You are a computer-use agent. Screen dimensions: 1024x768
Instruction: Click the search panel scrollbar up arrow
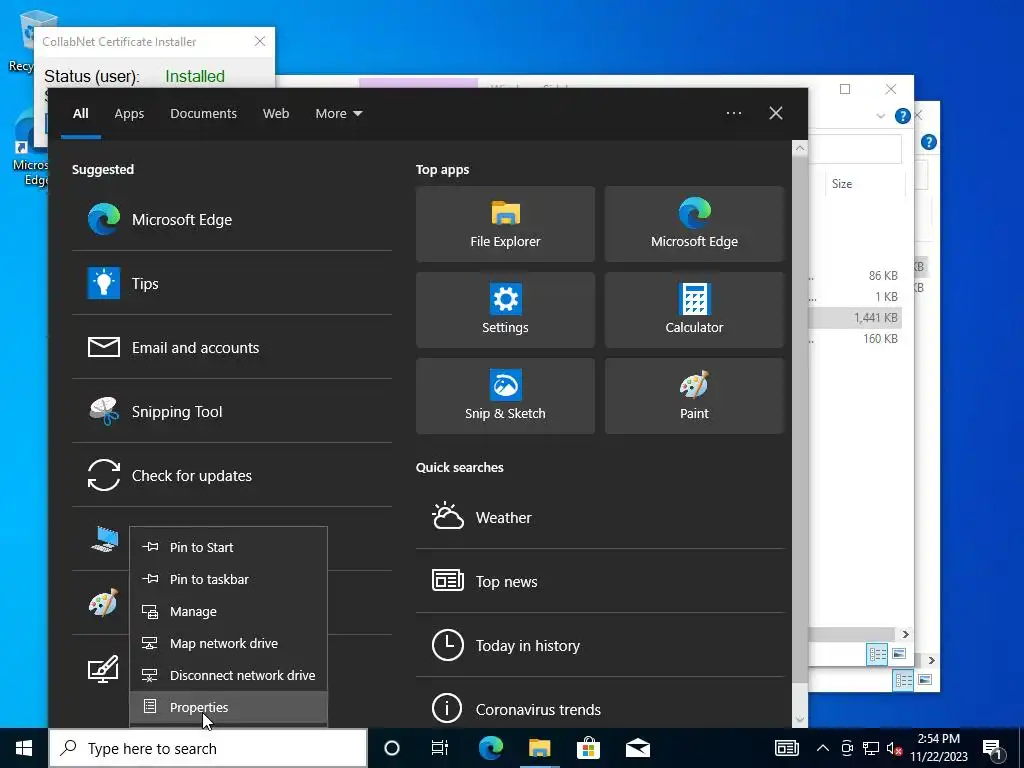coord(799,148)
